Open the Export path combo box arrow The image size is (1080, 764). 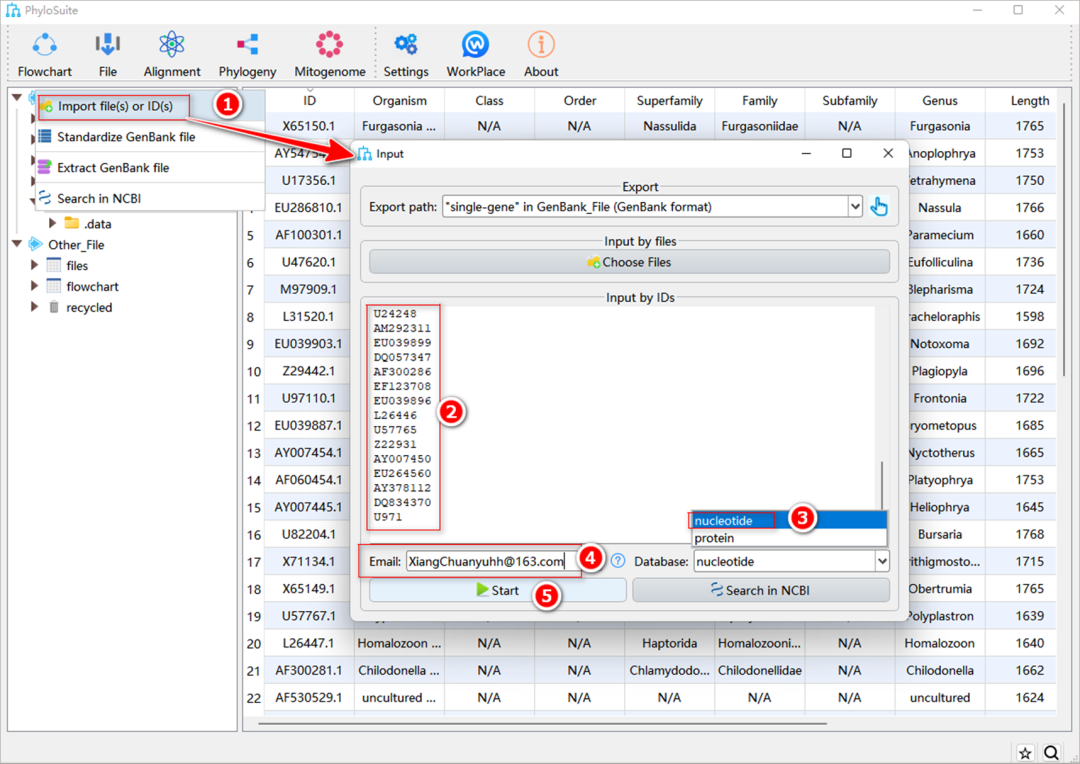click(855, 207)
